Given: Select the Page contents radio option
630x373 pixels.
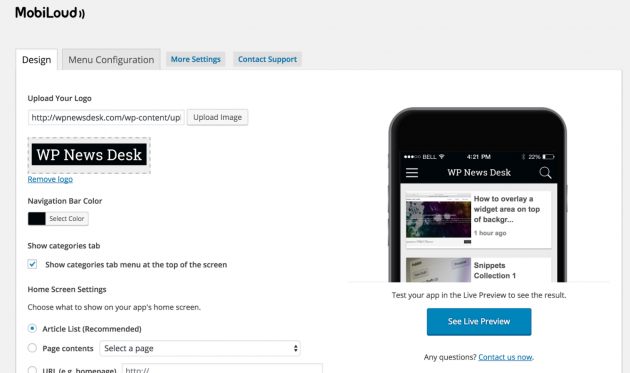Looking at the screenshot, I should (32, 348).
